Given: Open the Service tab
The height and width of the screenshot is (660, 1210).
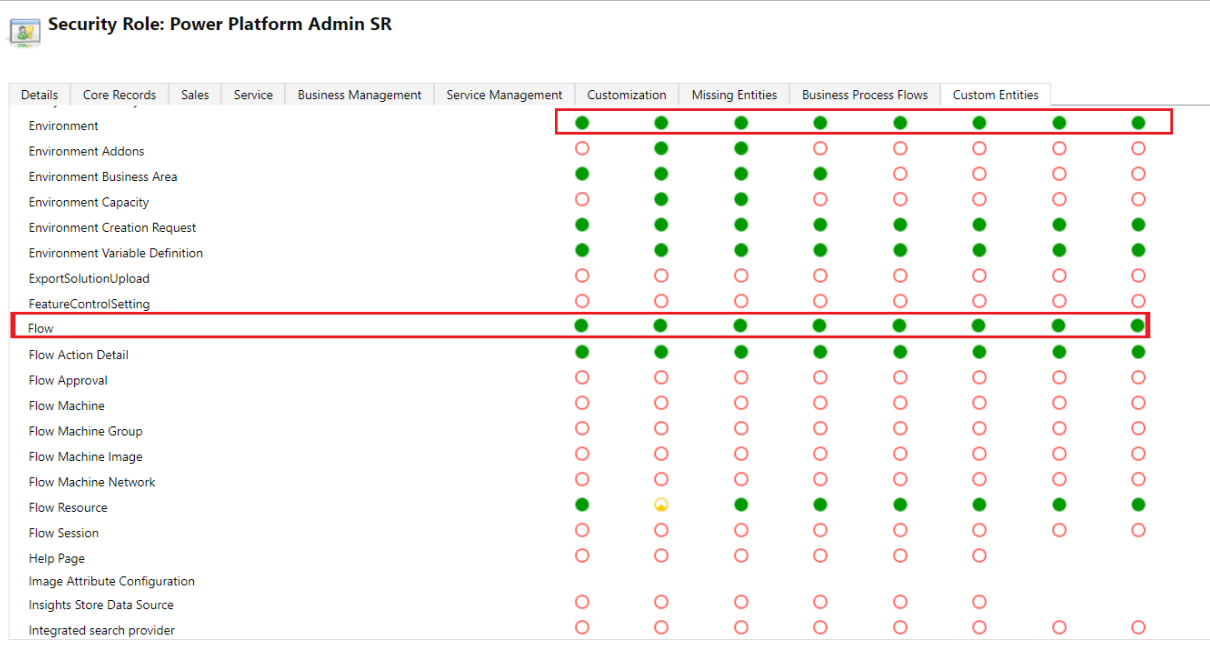Looking at the screenshot, I should coord(252,94).
